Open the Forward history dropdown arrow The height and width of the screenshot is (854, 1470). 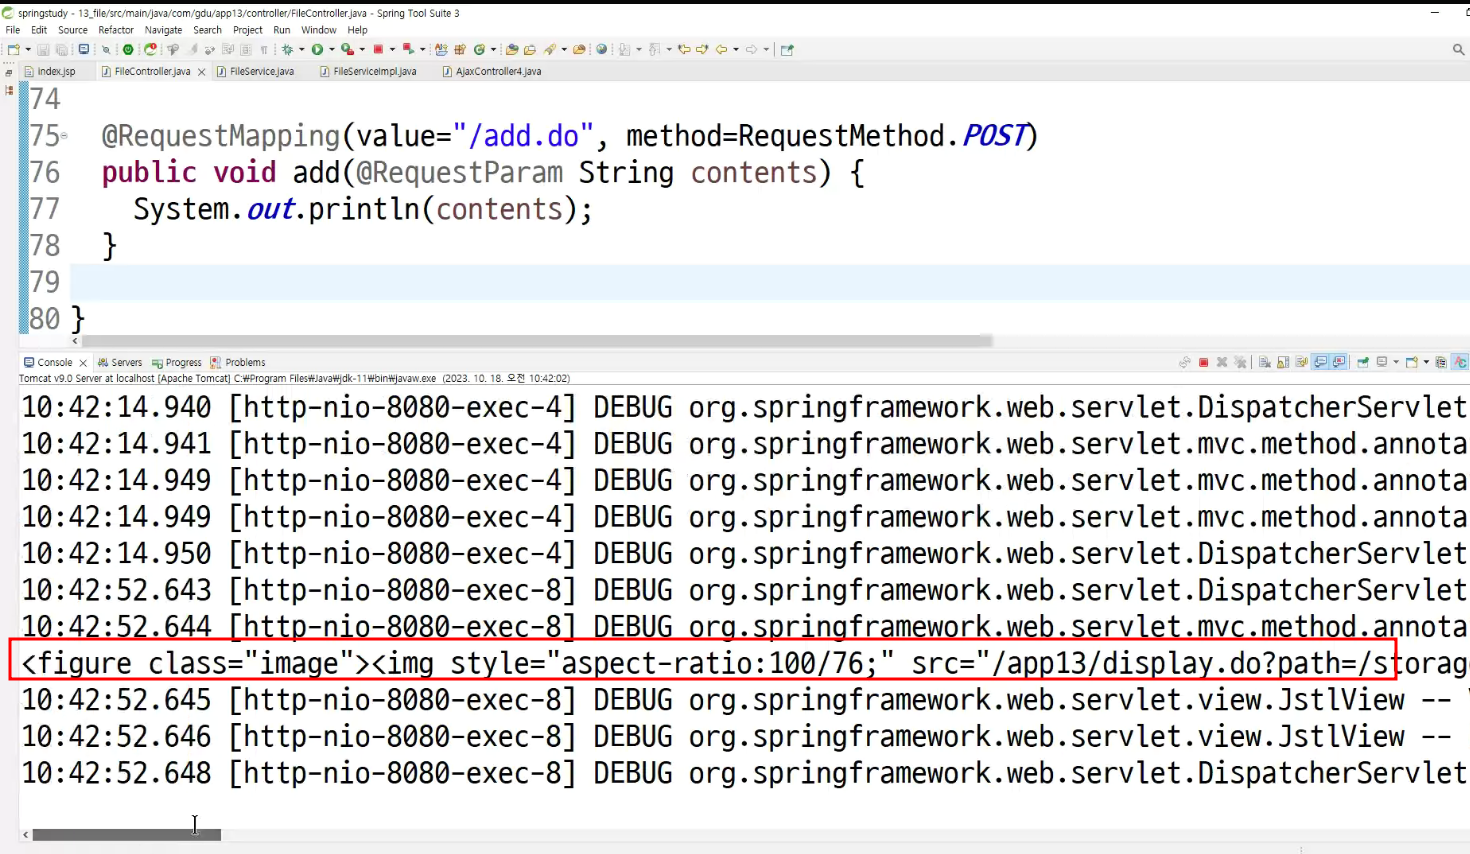766,49
